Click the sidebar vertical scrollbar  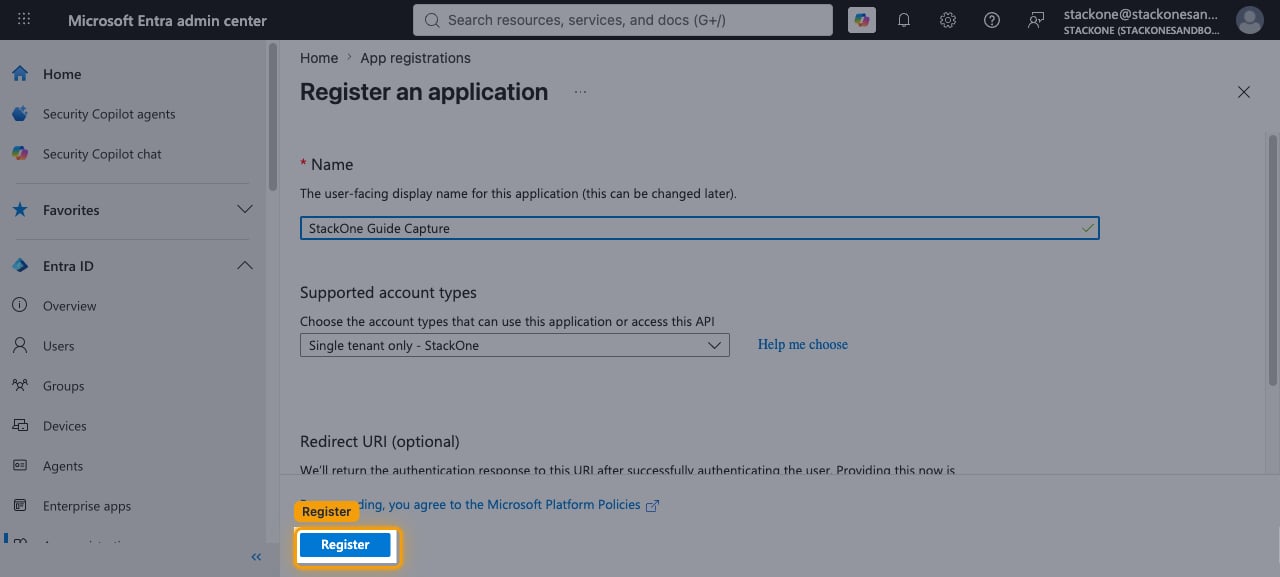click(x=273, y=118)
